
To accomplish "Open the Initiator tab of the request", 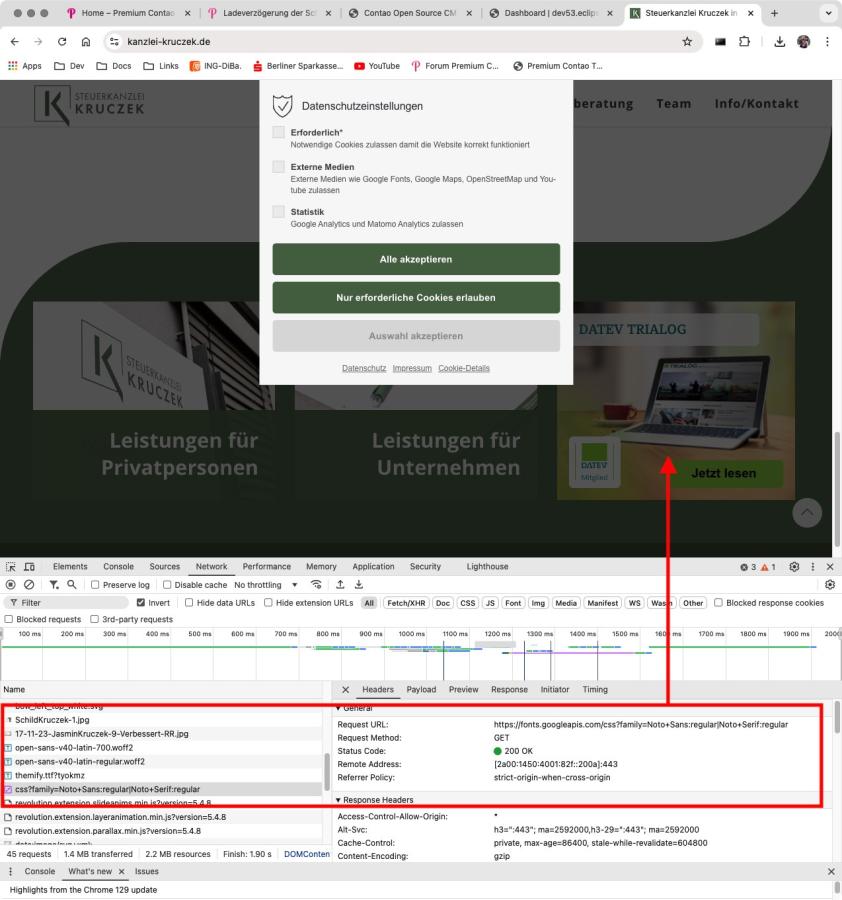I will pos(554,689).
